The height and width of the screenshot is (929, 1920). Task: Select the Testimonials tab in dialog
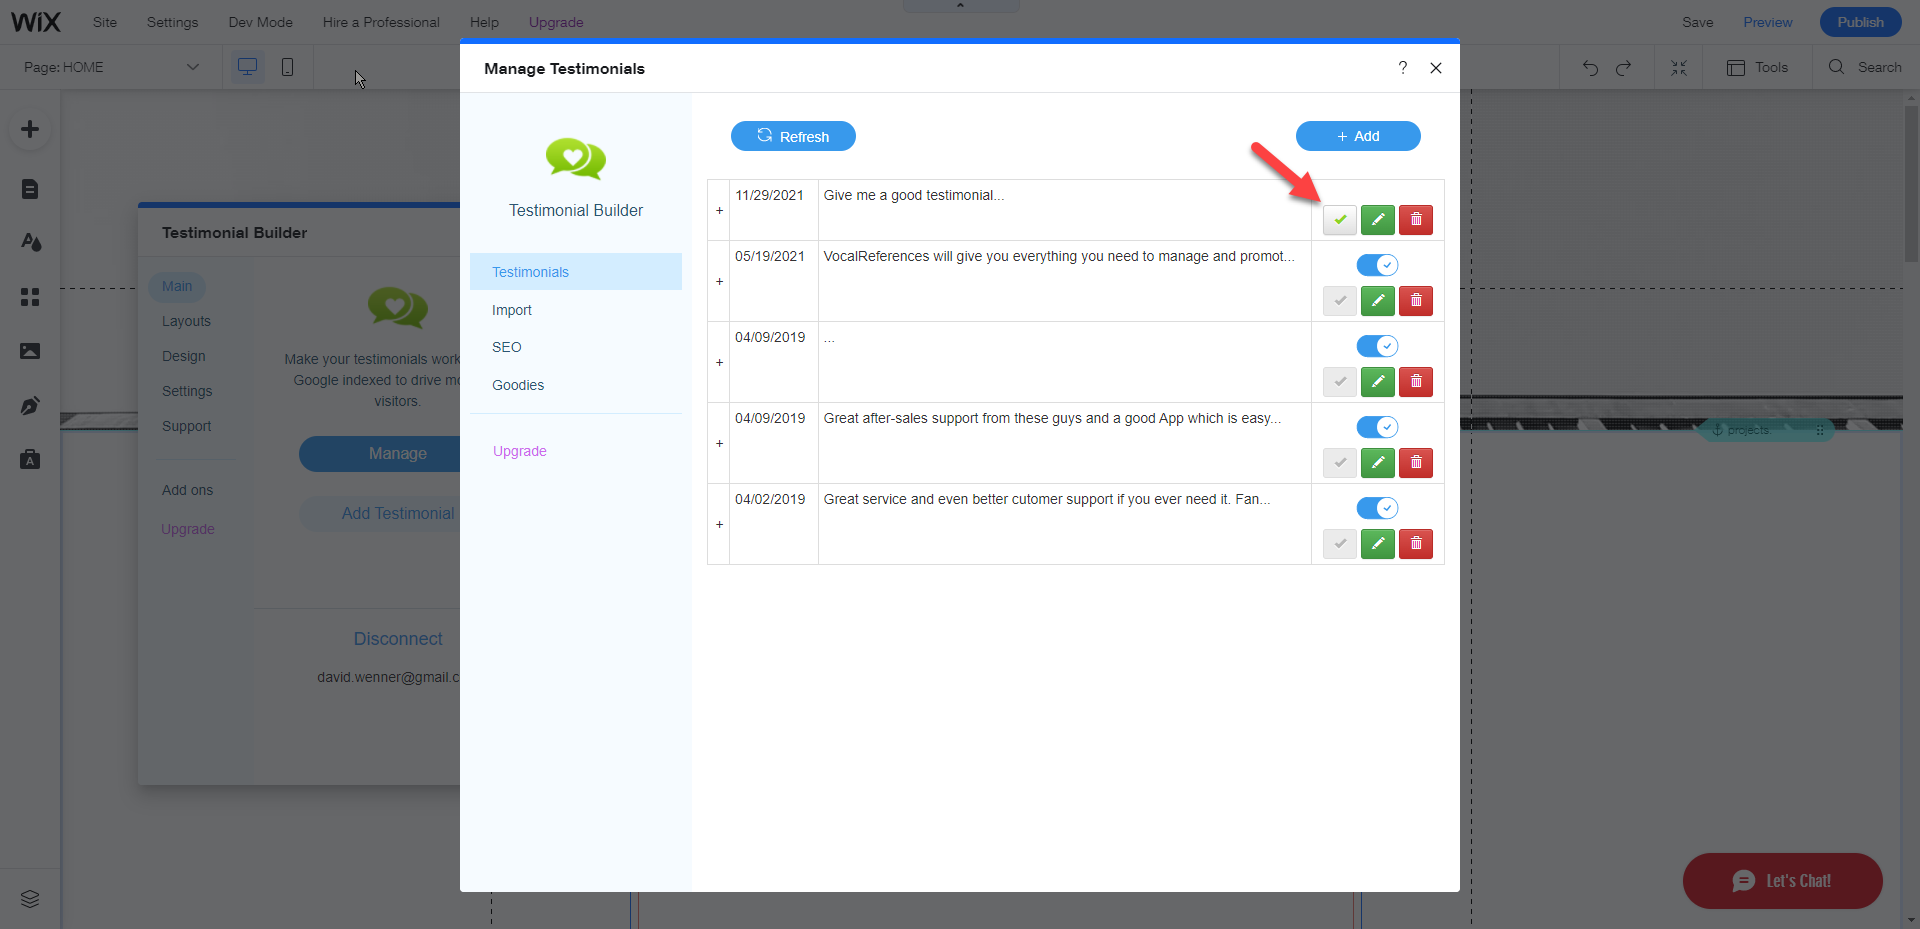(x=576, y=272)
